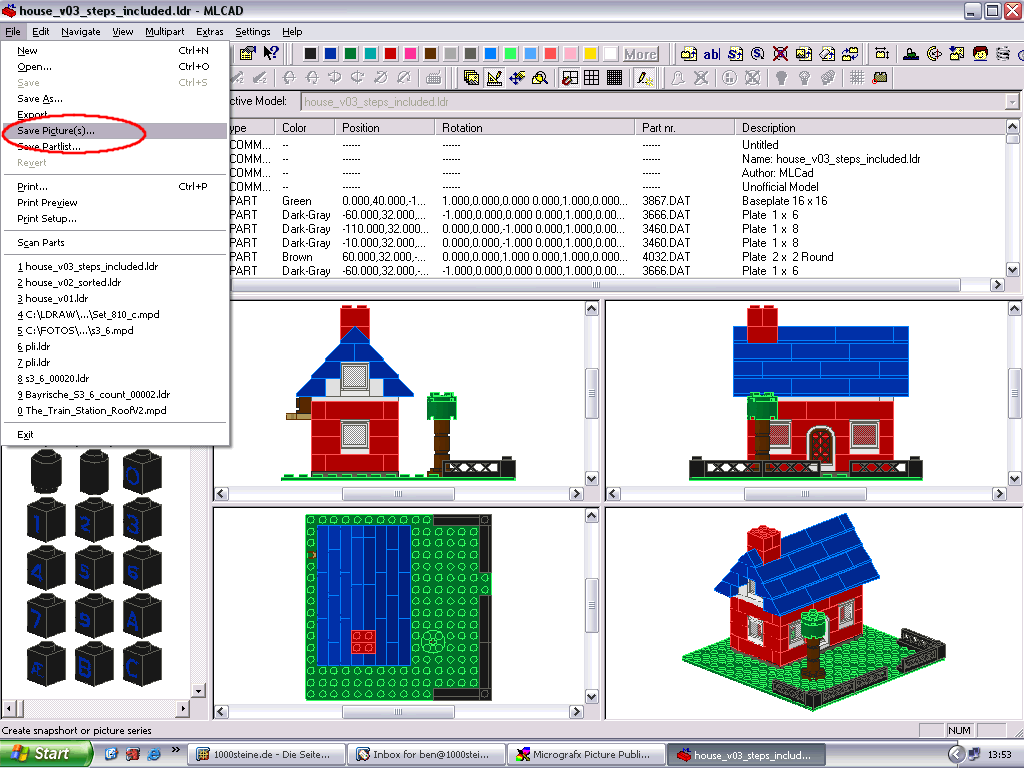Click the Windows Start button

45,754
